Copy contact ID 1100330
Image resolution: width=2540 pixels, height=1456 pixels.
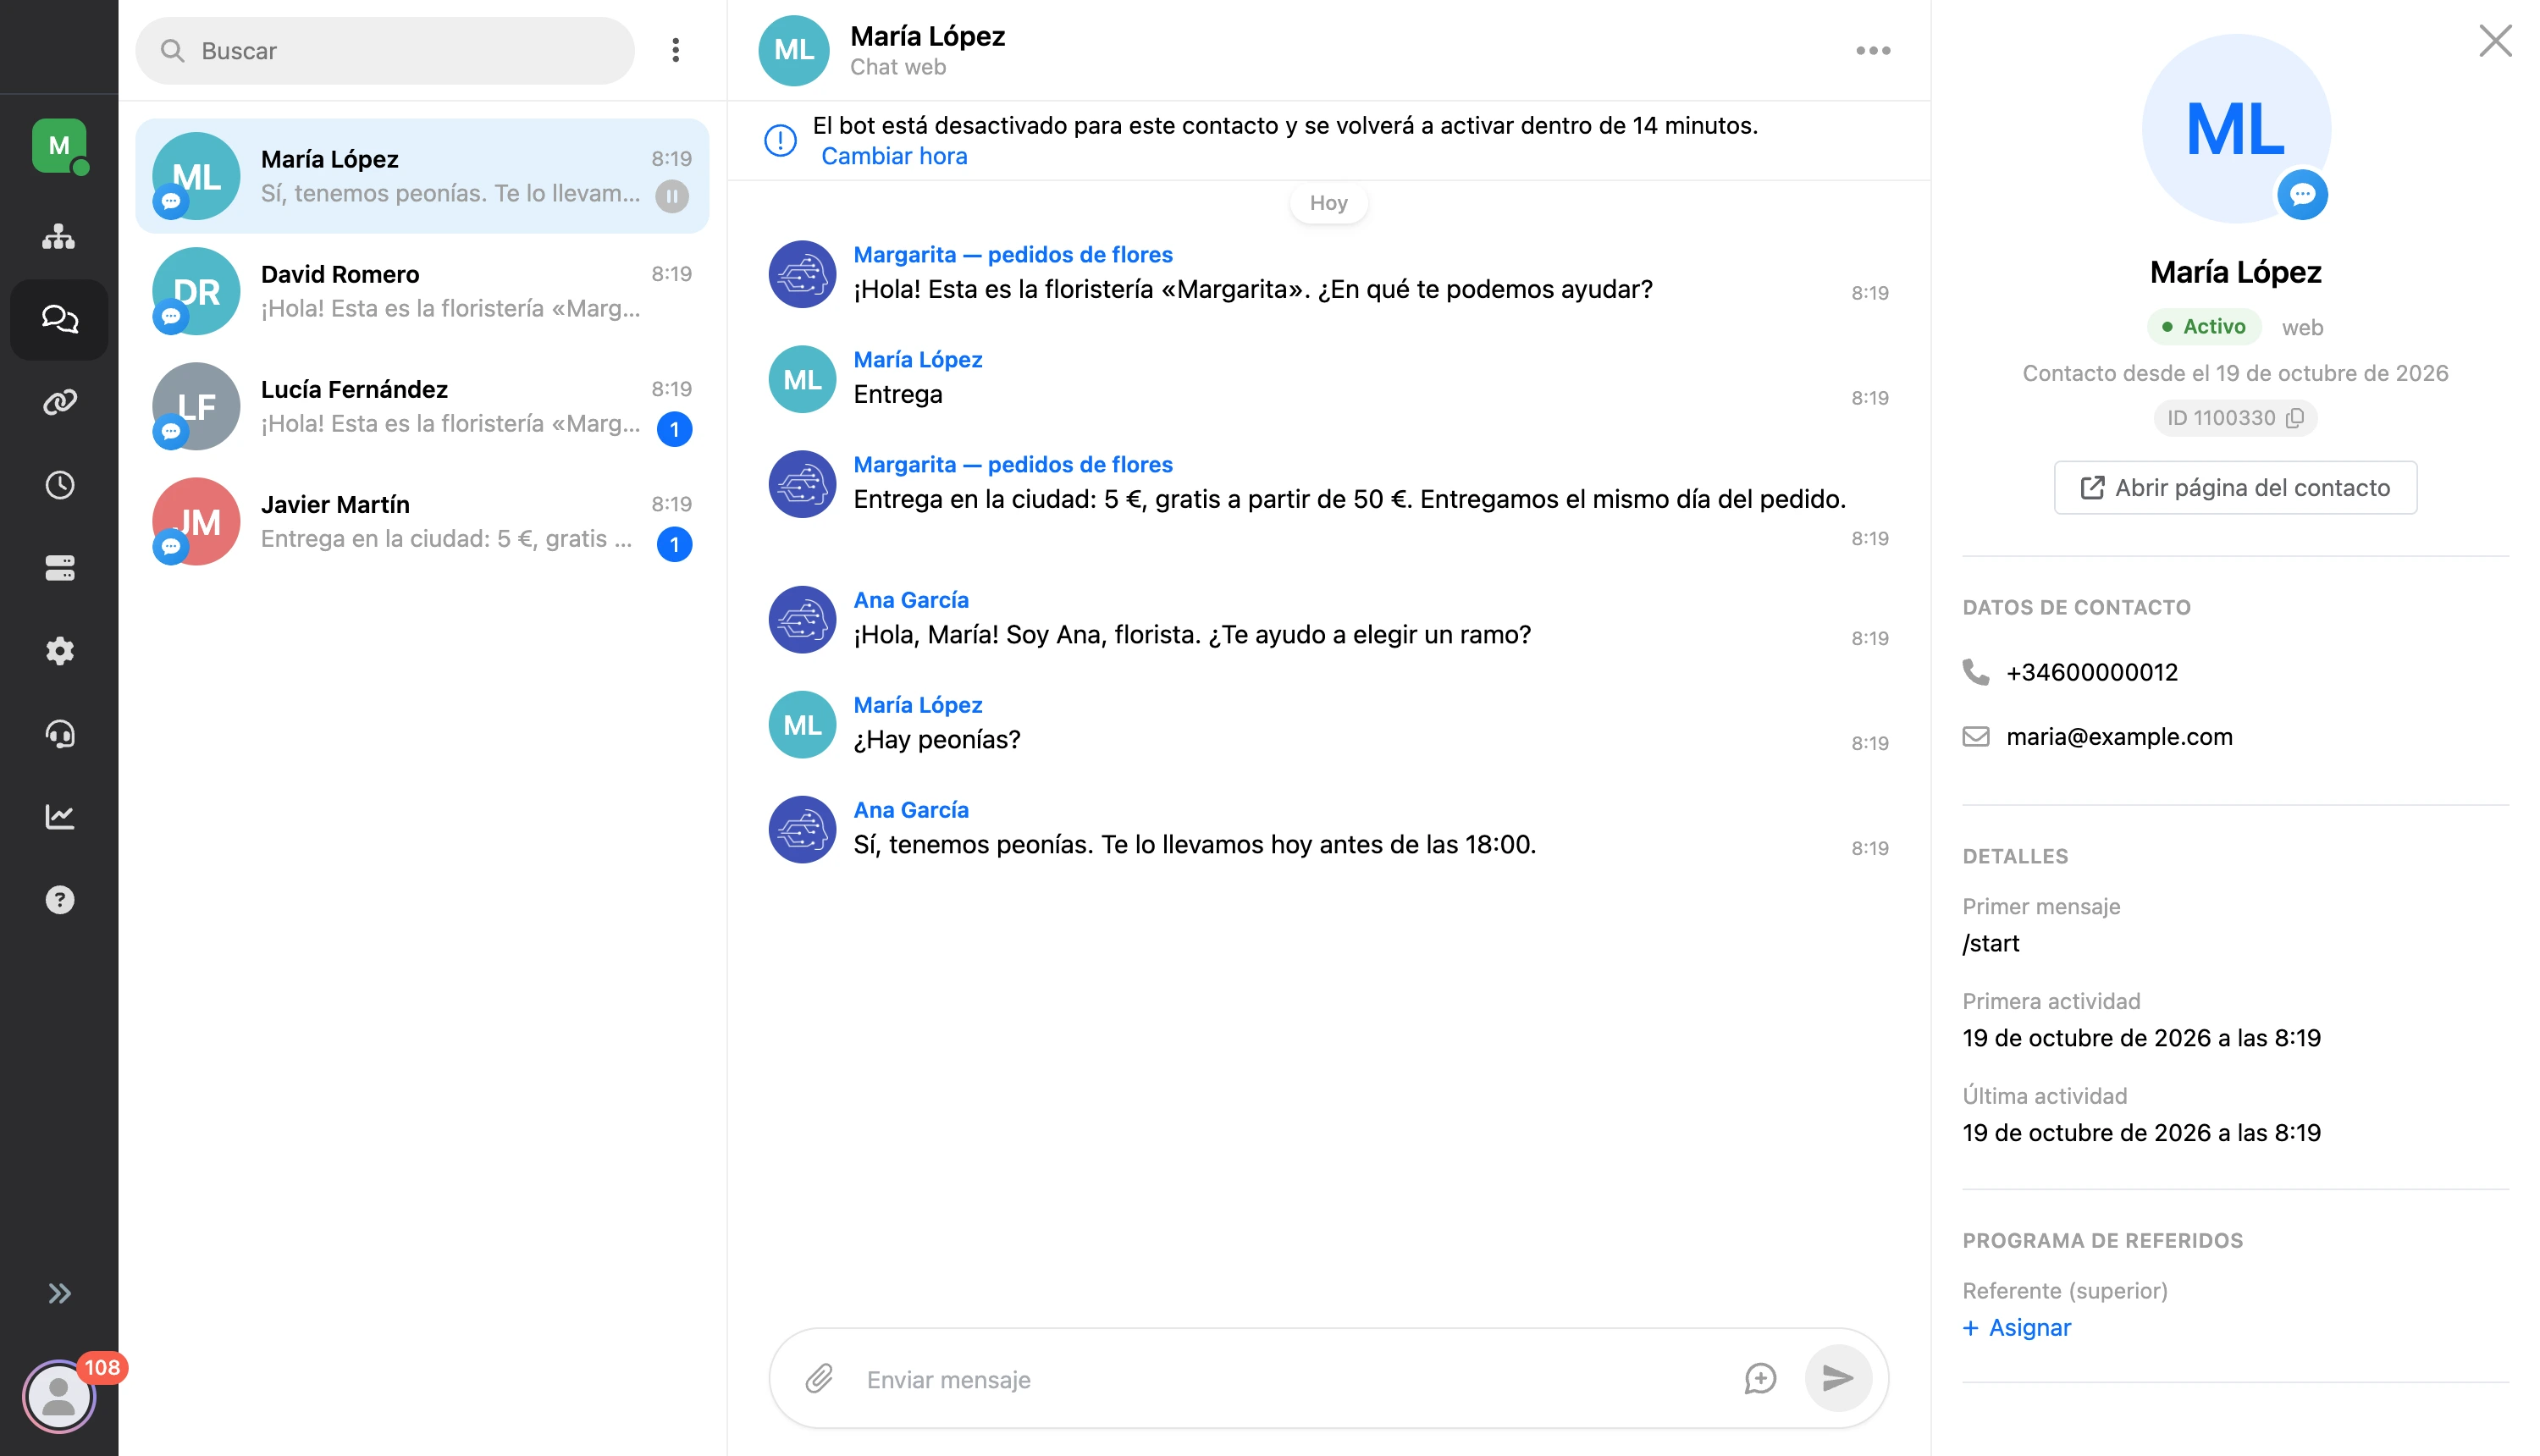click(2296, 418)
